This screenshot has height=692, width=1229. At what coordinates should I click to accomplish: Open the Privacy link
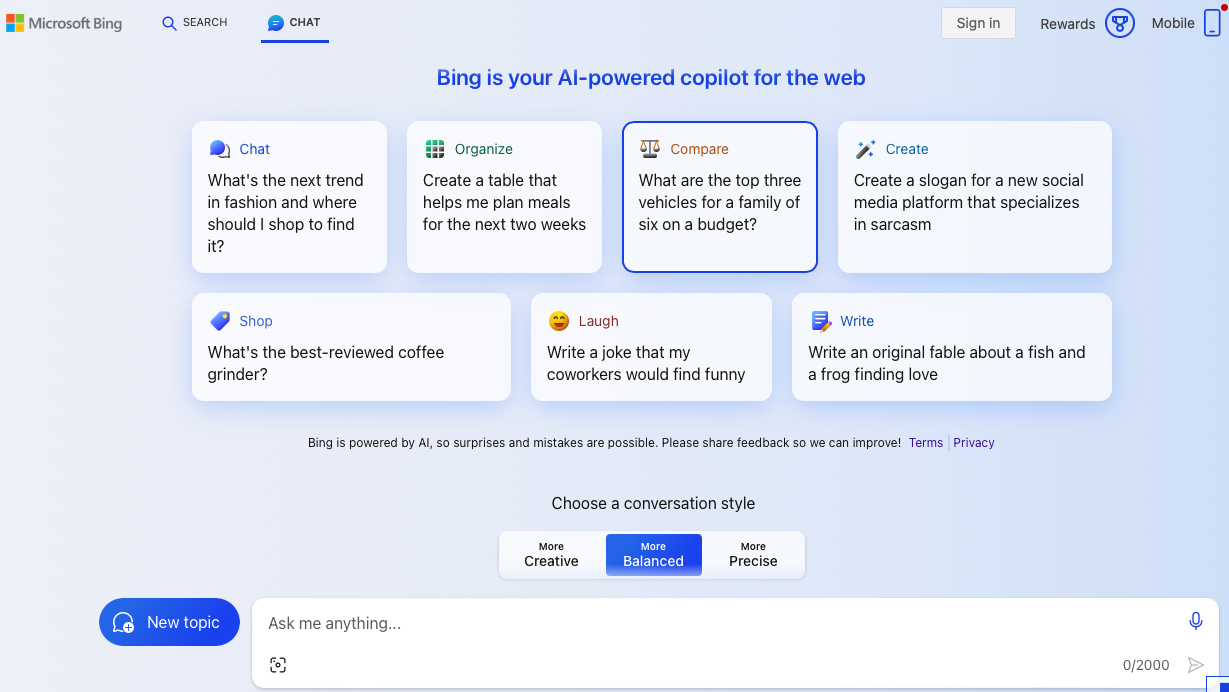(974, 443)
